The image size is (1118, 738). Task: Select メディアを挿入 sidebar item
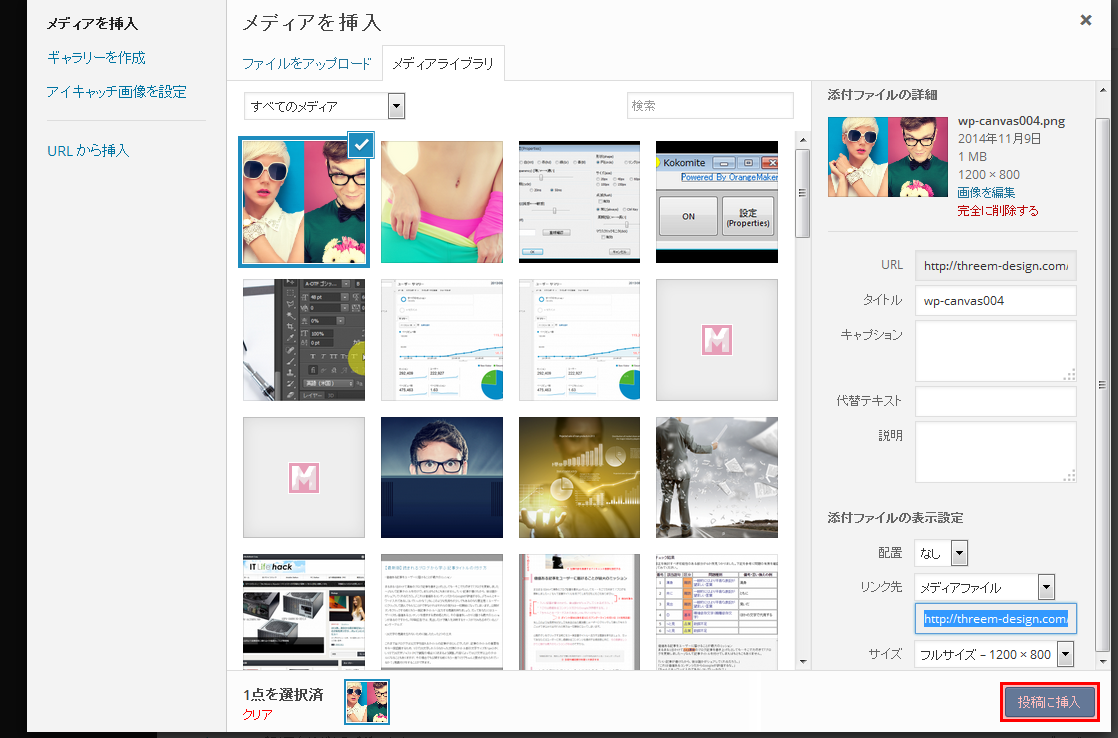click(x=92, y=24)
